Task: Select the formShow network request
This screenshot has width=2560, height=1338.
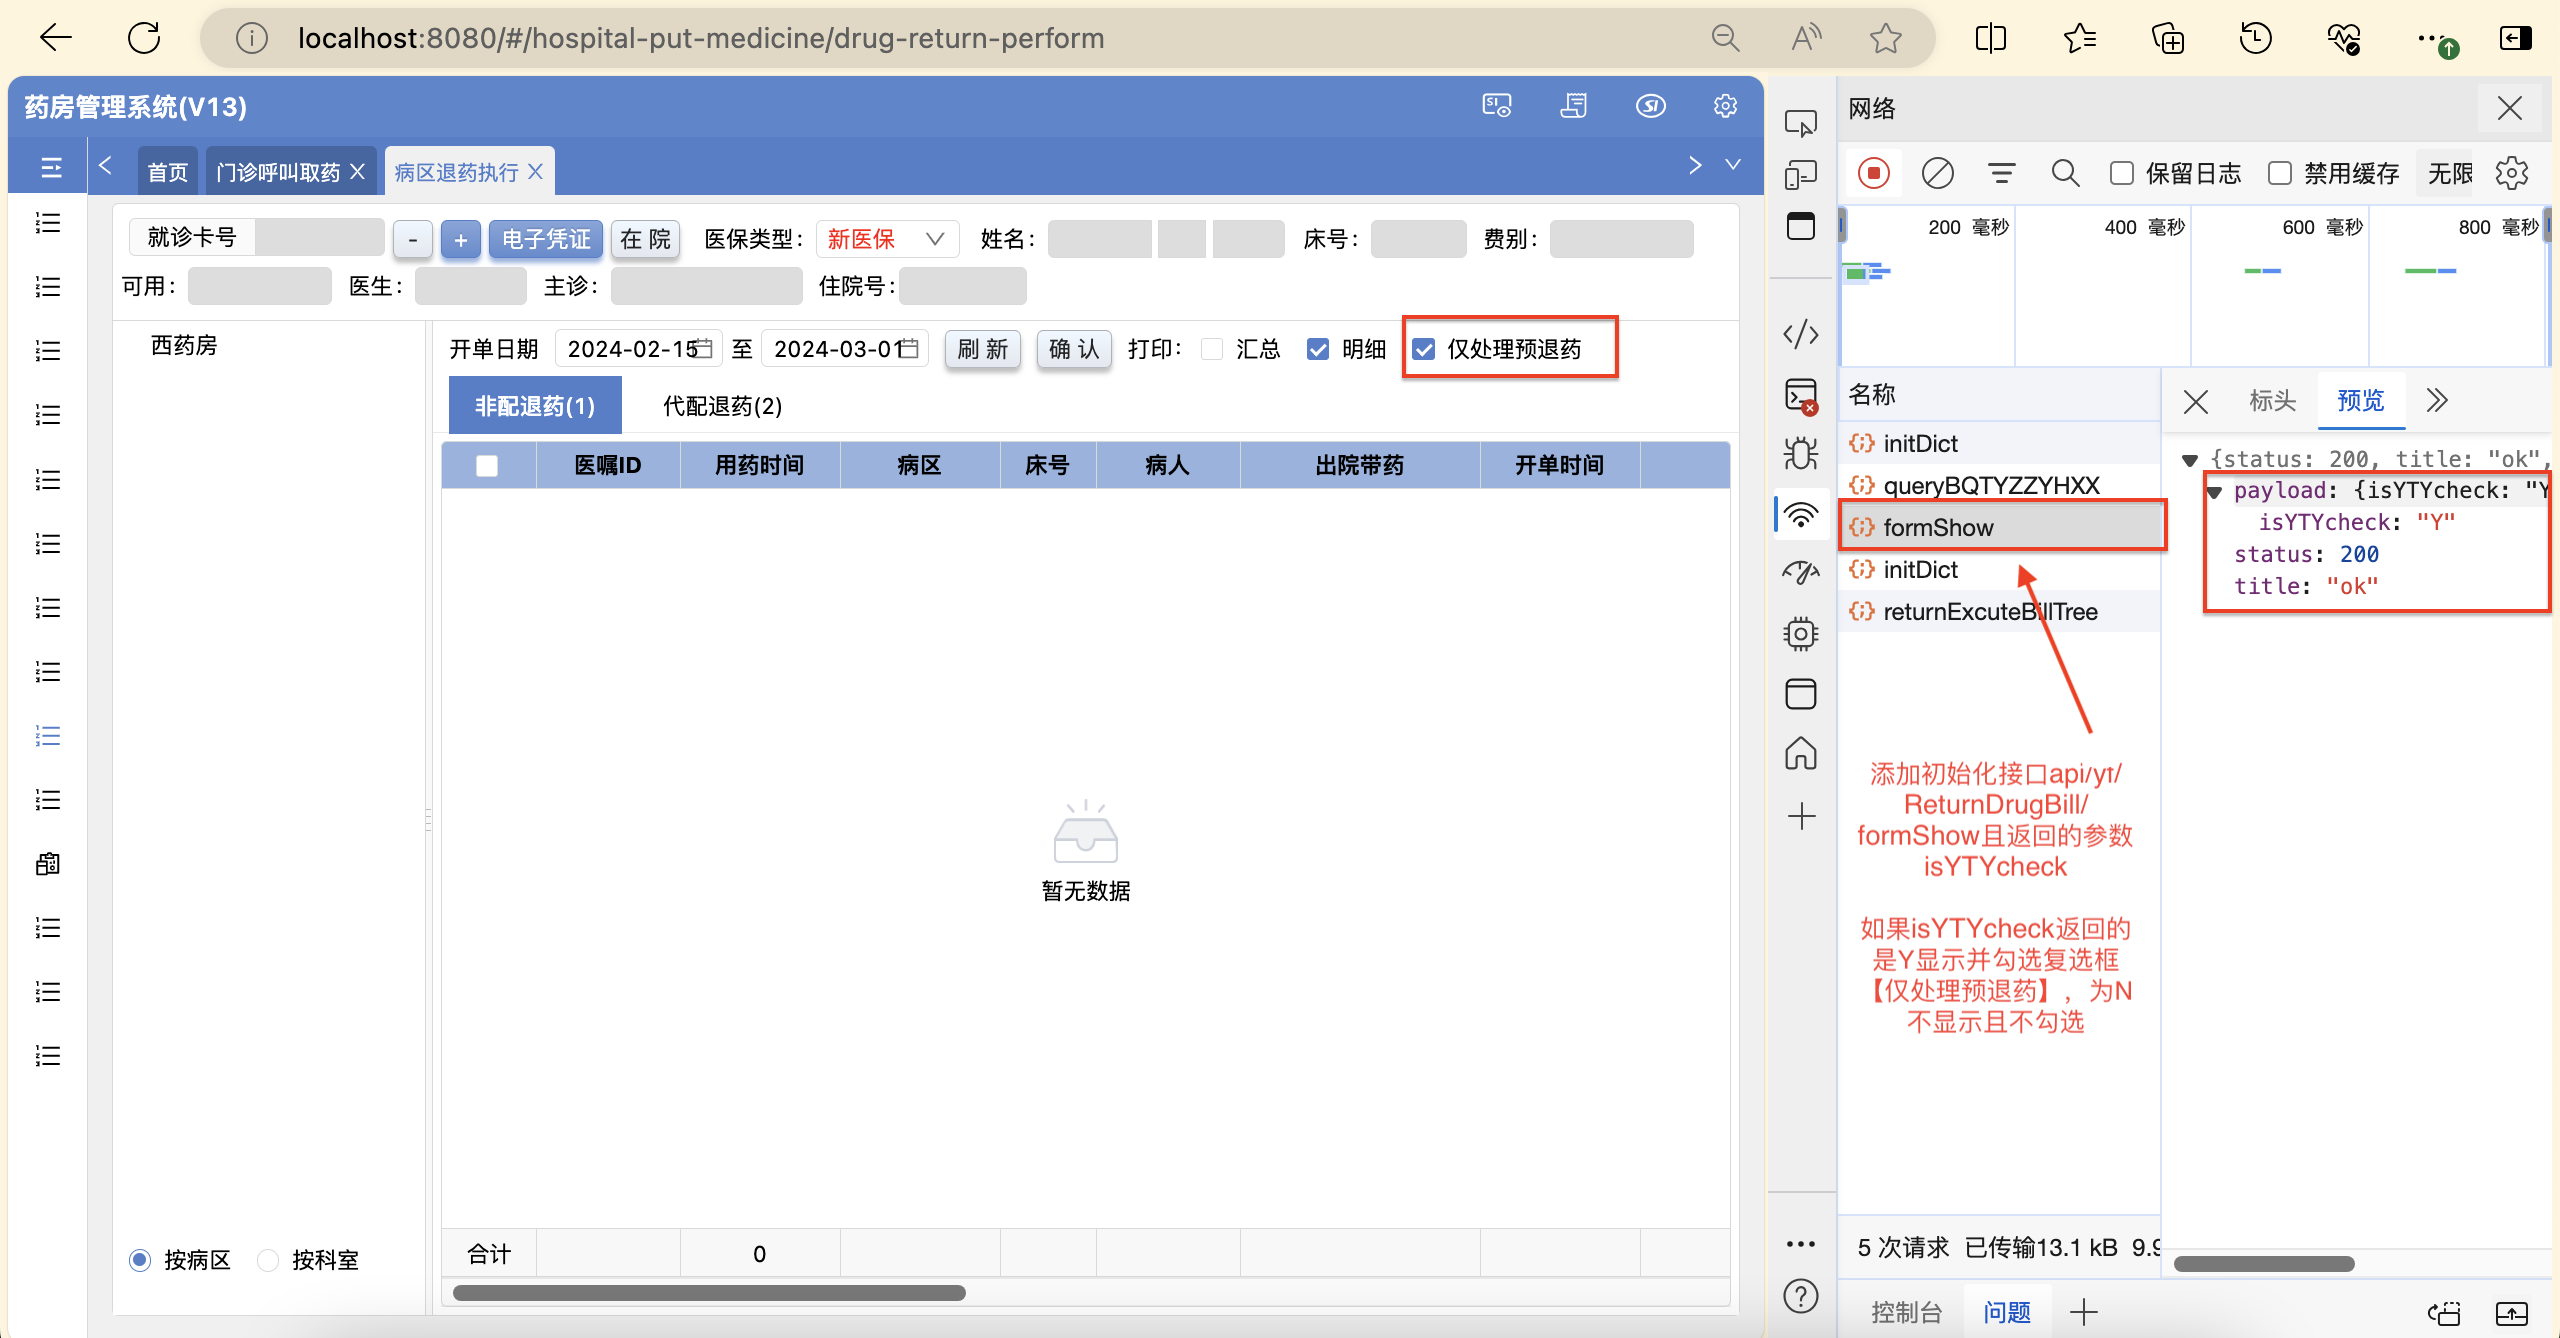Action: point(1938,527)
